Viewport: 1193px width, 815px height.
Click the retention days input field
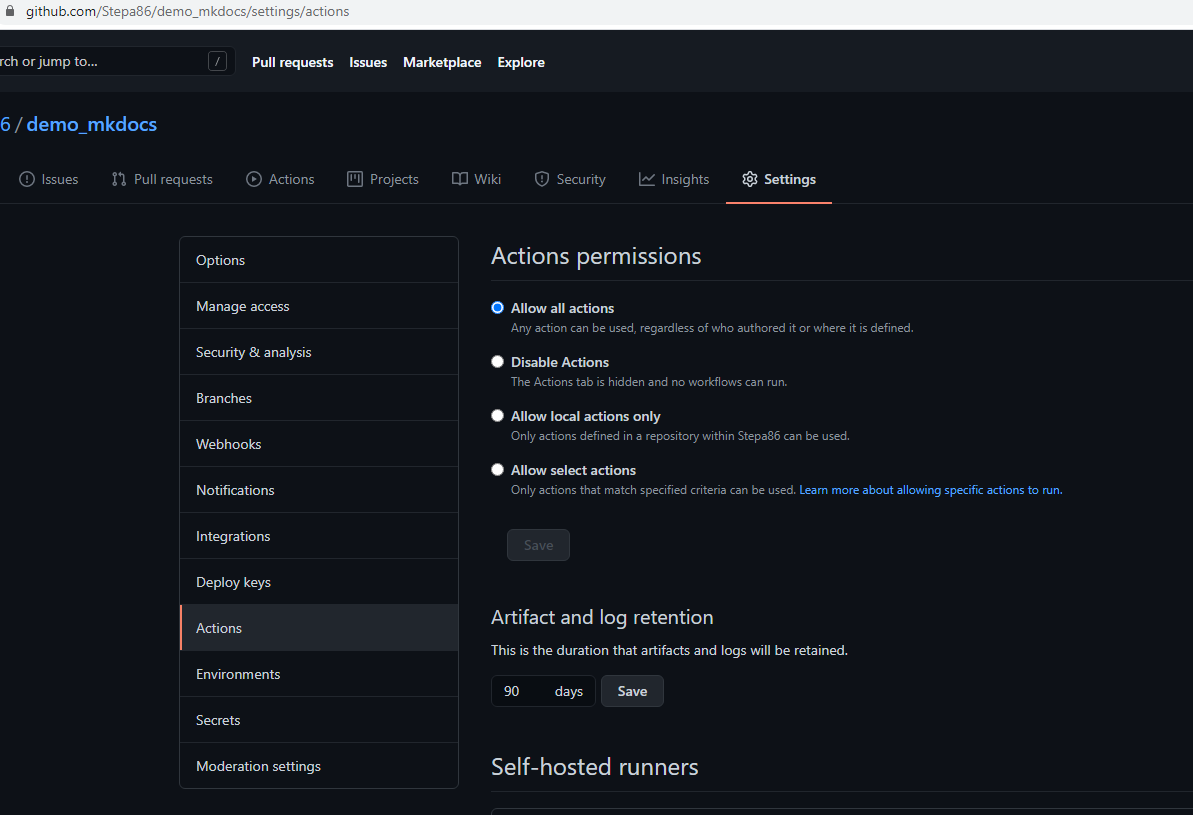(520, 691)
